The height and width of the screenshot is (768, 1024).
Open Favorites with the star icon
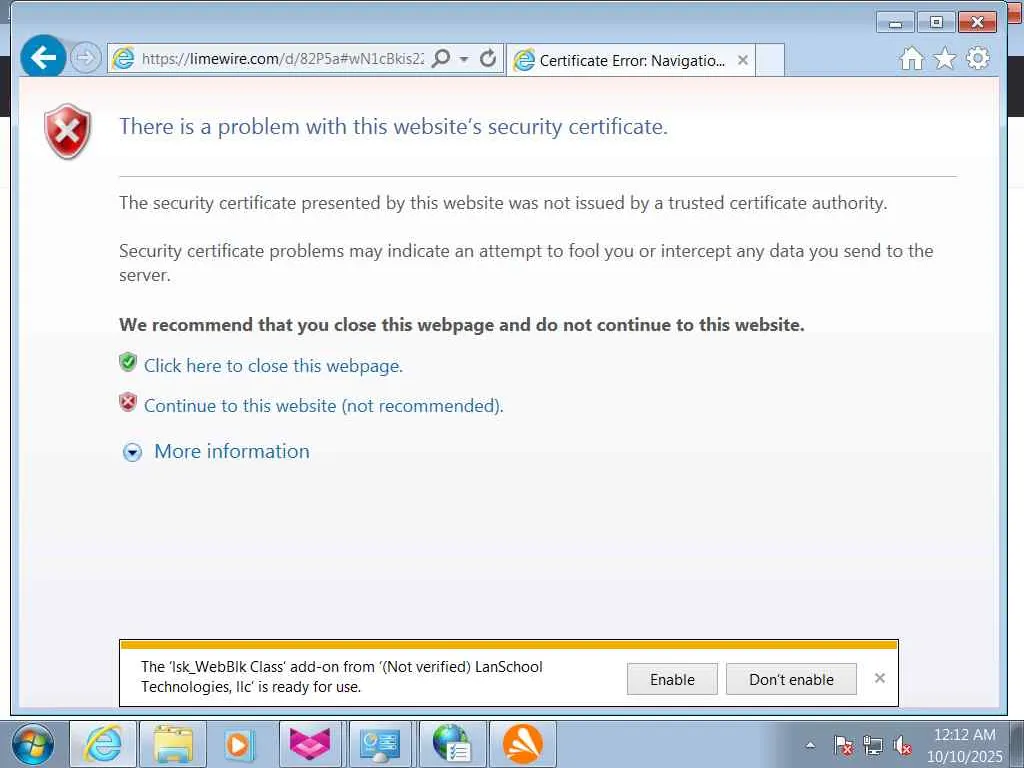pos(944,59)
